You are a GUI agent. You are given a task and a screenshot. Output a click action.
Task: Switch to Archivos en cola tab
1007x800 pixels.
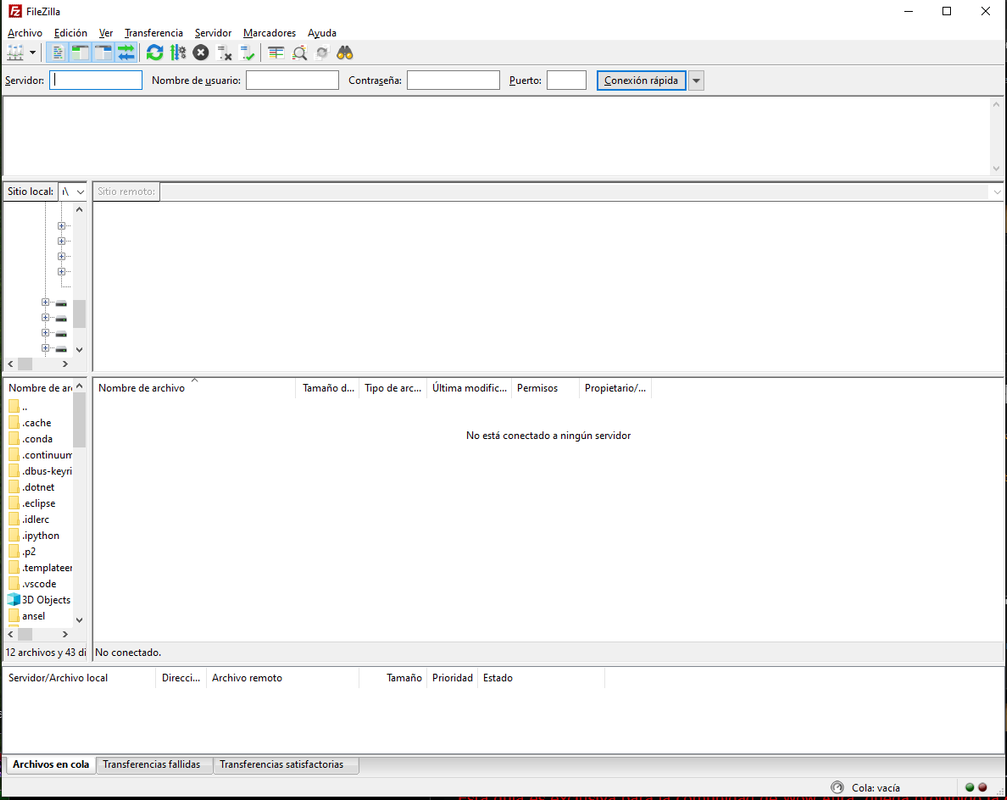click(51, 765)
